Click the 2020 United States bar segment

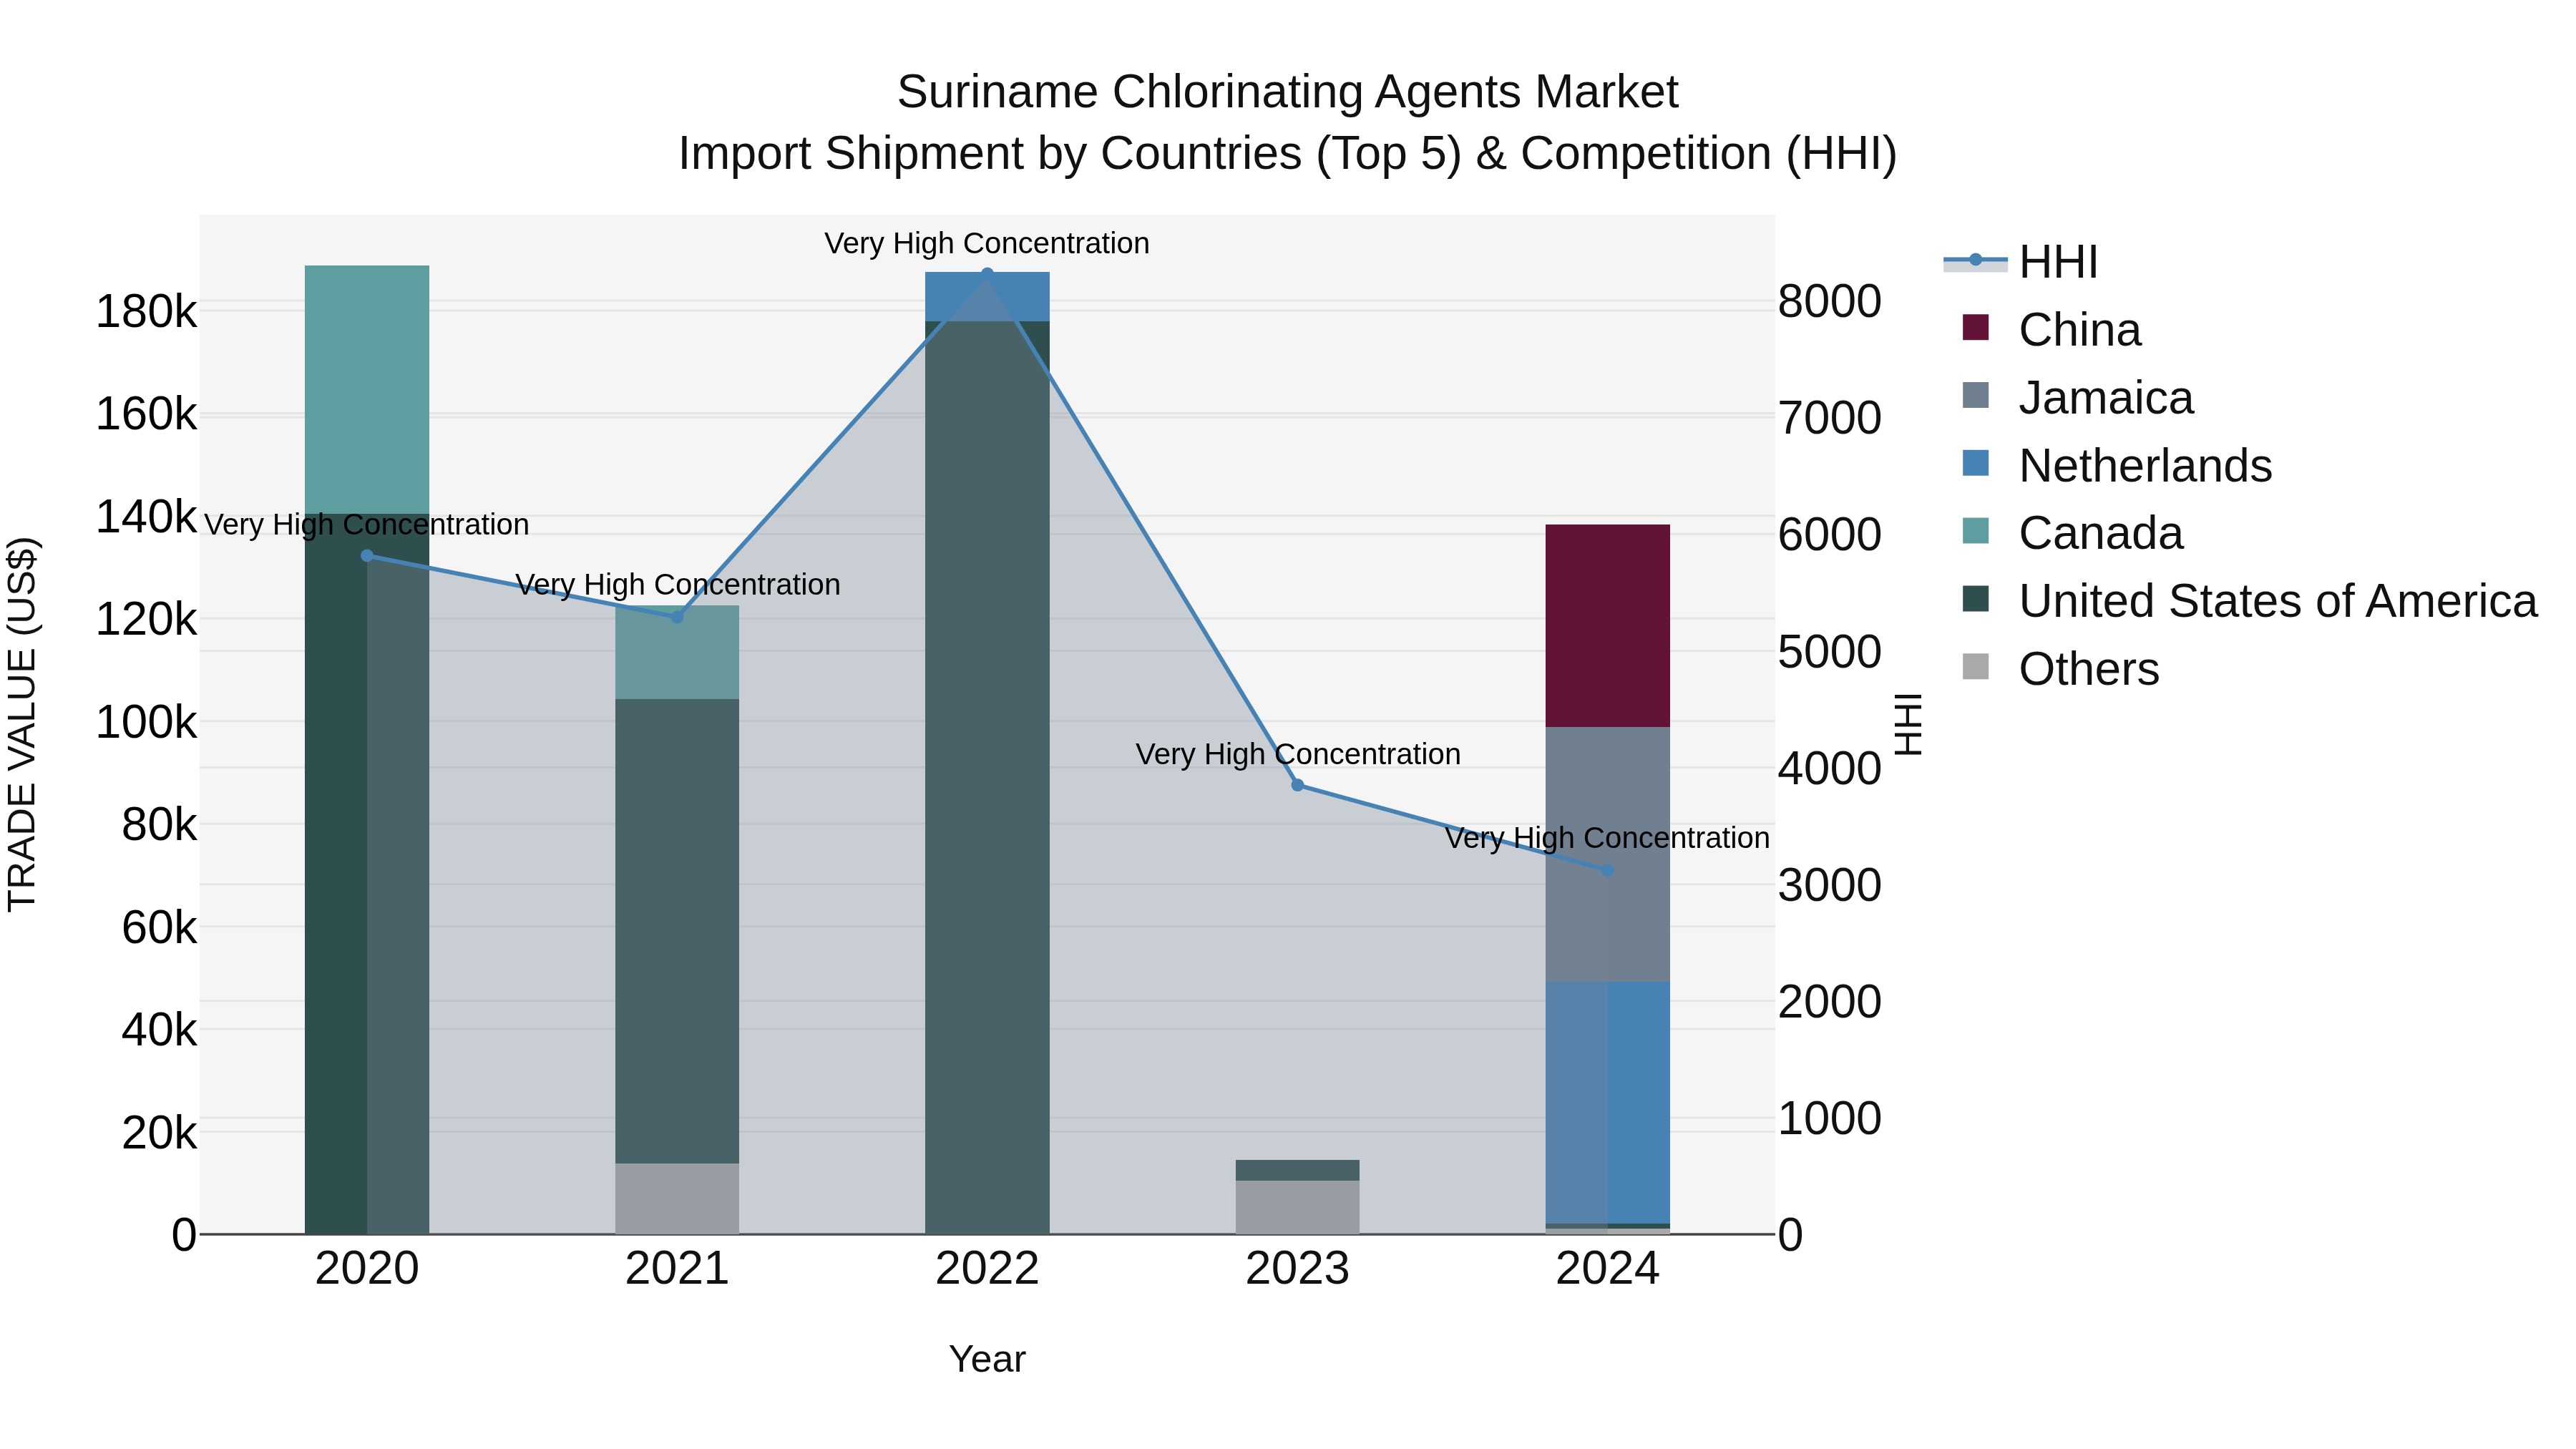tap(367, 875)
